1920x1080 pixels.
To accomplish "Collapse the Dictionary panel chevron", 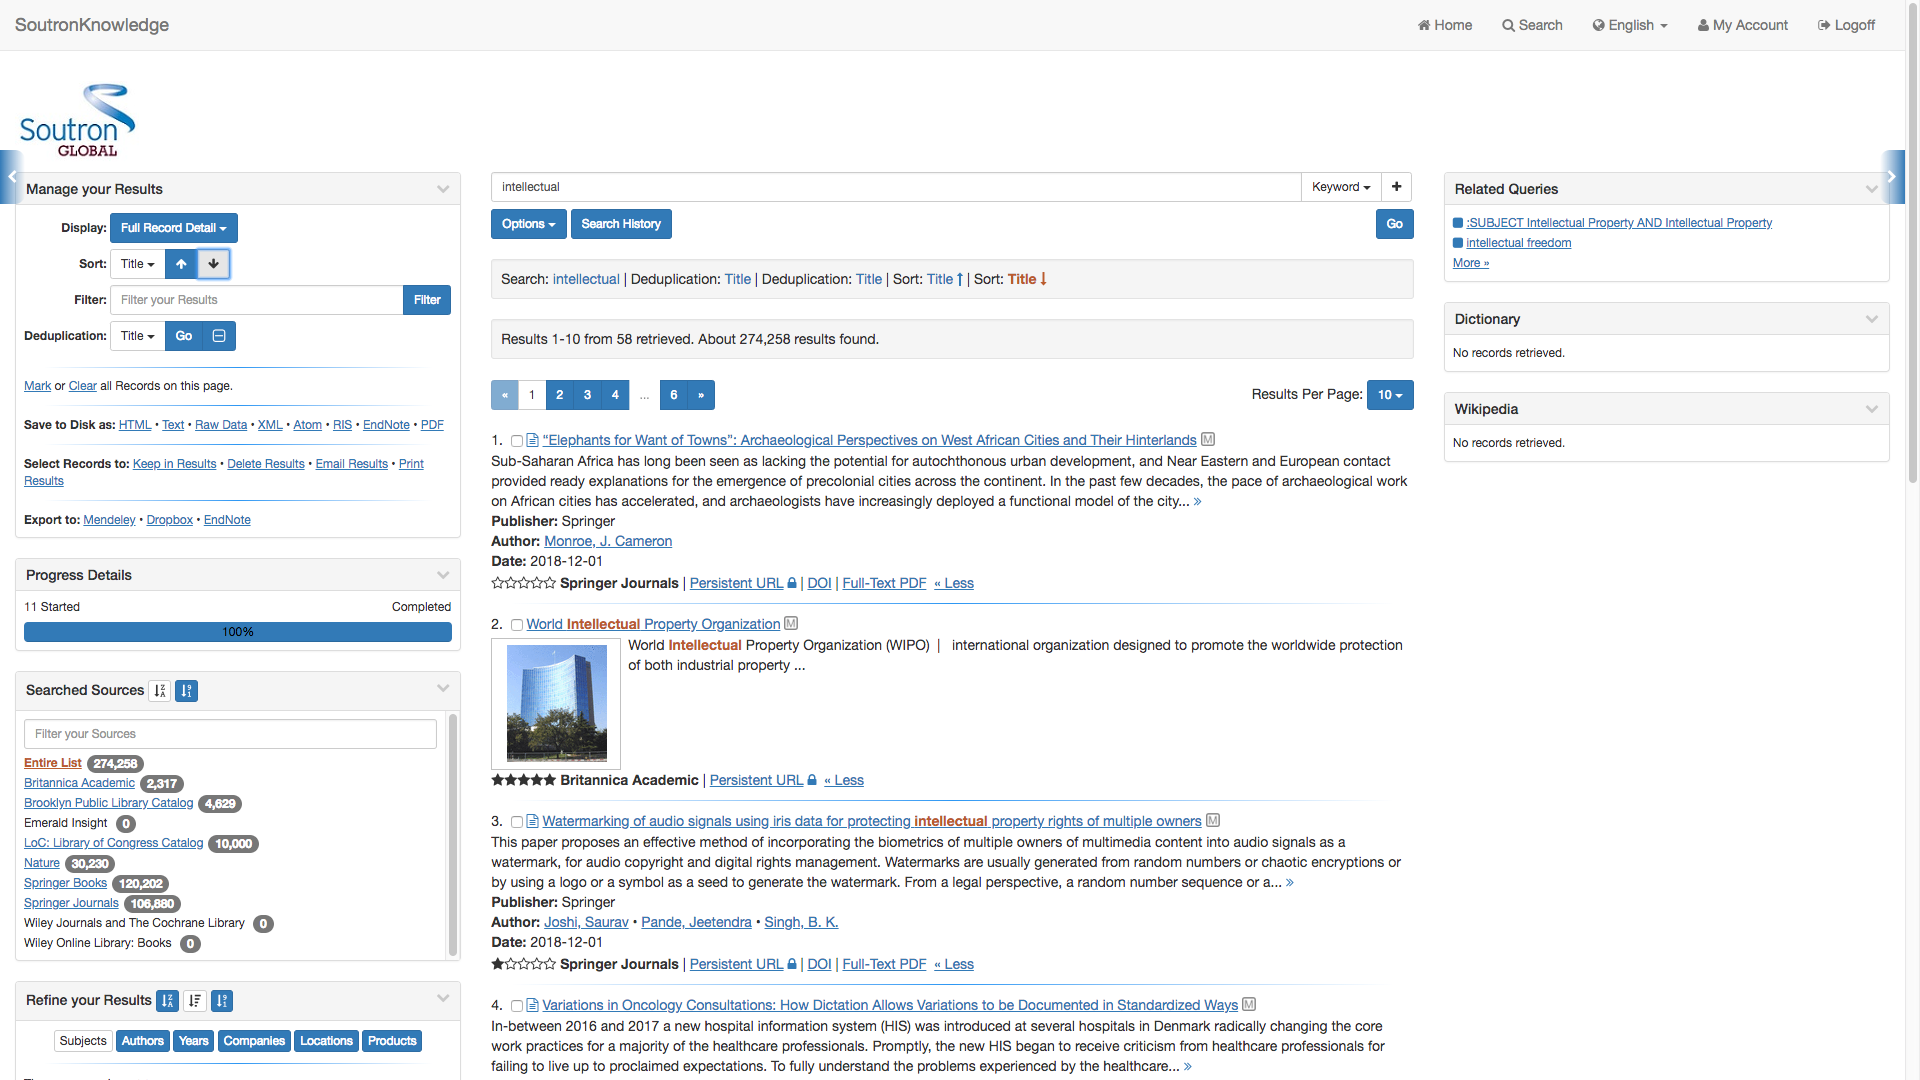I will 1872,319.
